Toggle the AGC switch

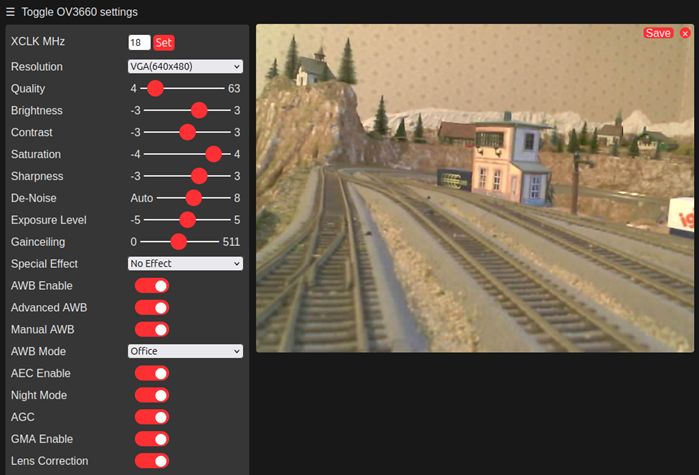tap(151, 418)
